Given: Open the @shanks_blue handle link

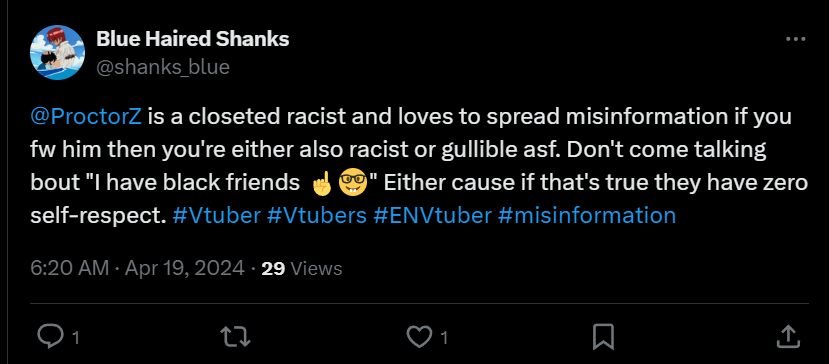Looking at the screenshot, I should point(162,67).
